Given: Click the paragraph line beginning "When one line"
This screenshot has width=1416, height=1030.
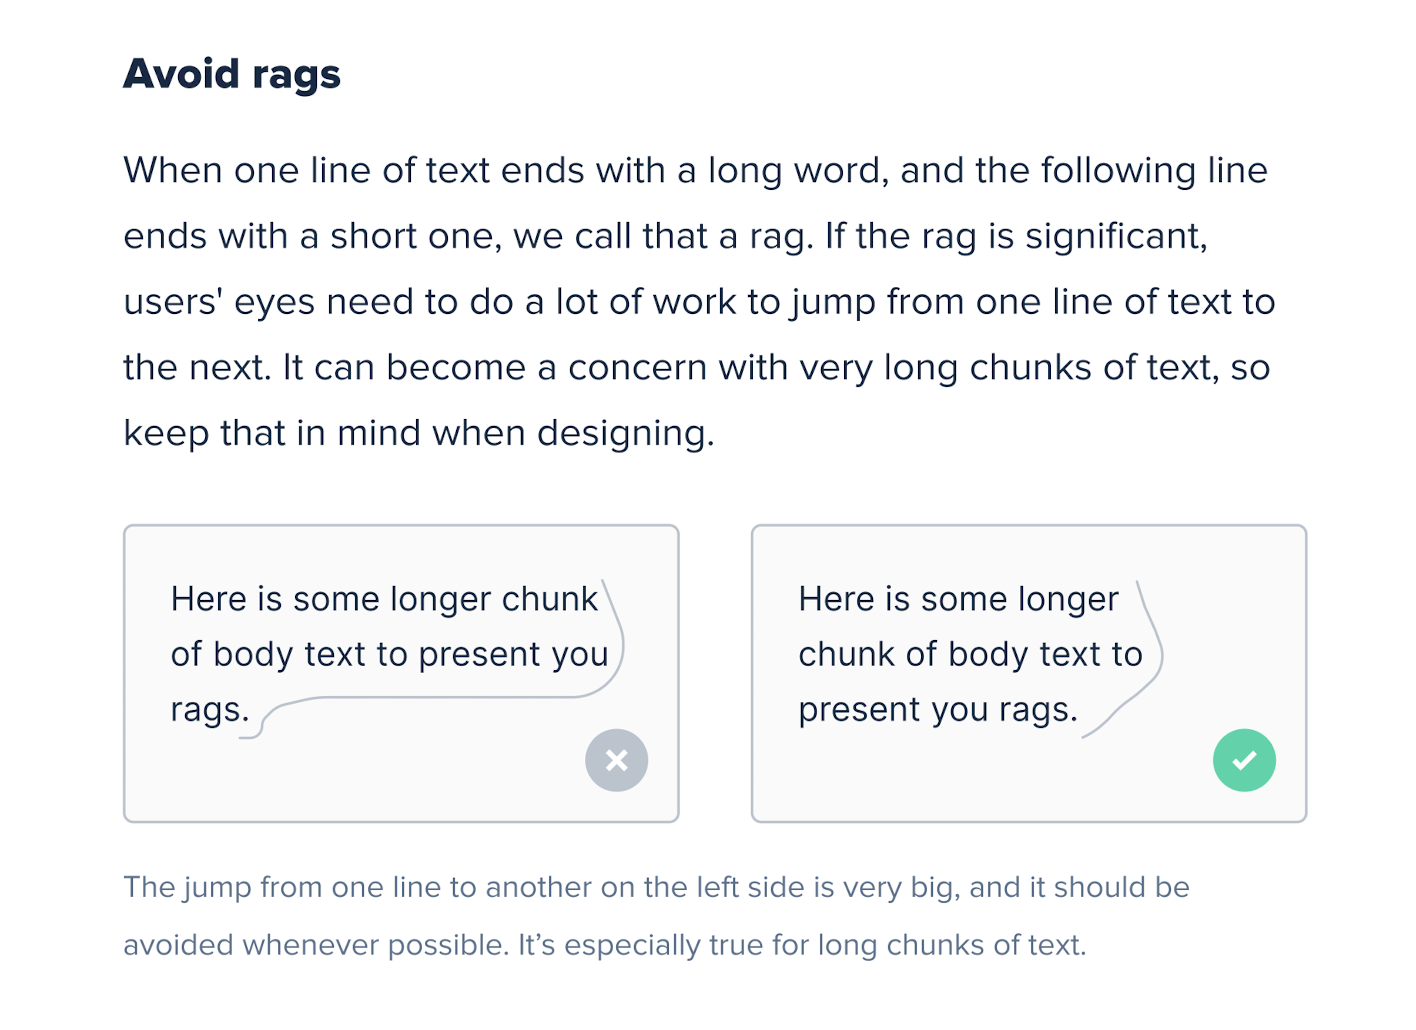Looking at the screenshot, I should click(695, 170).
